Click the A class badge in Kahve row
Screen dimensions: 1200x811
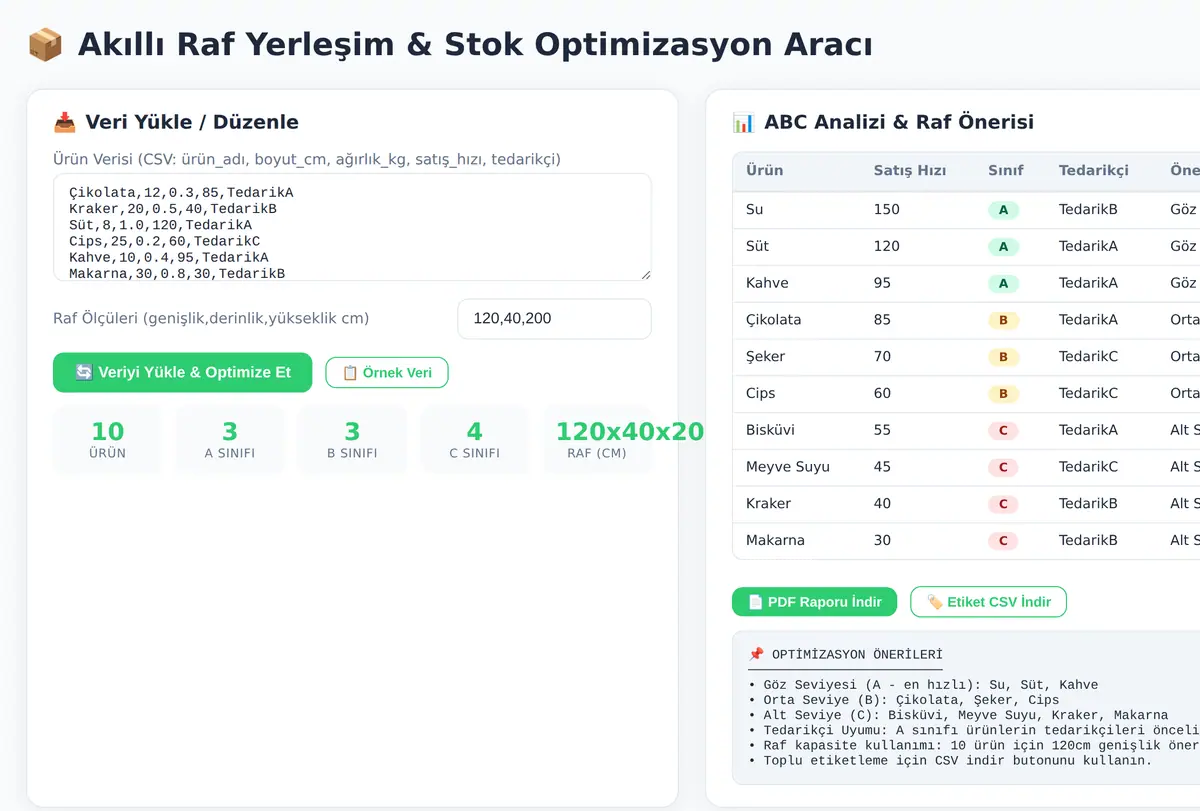(1003, 284)
